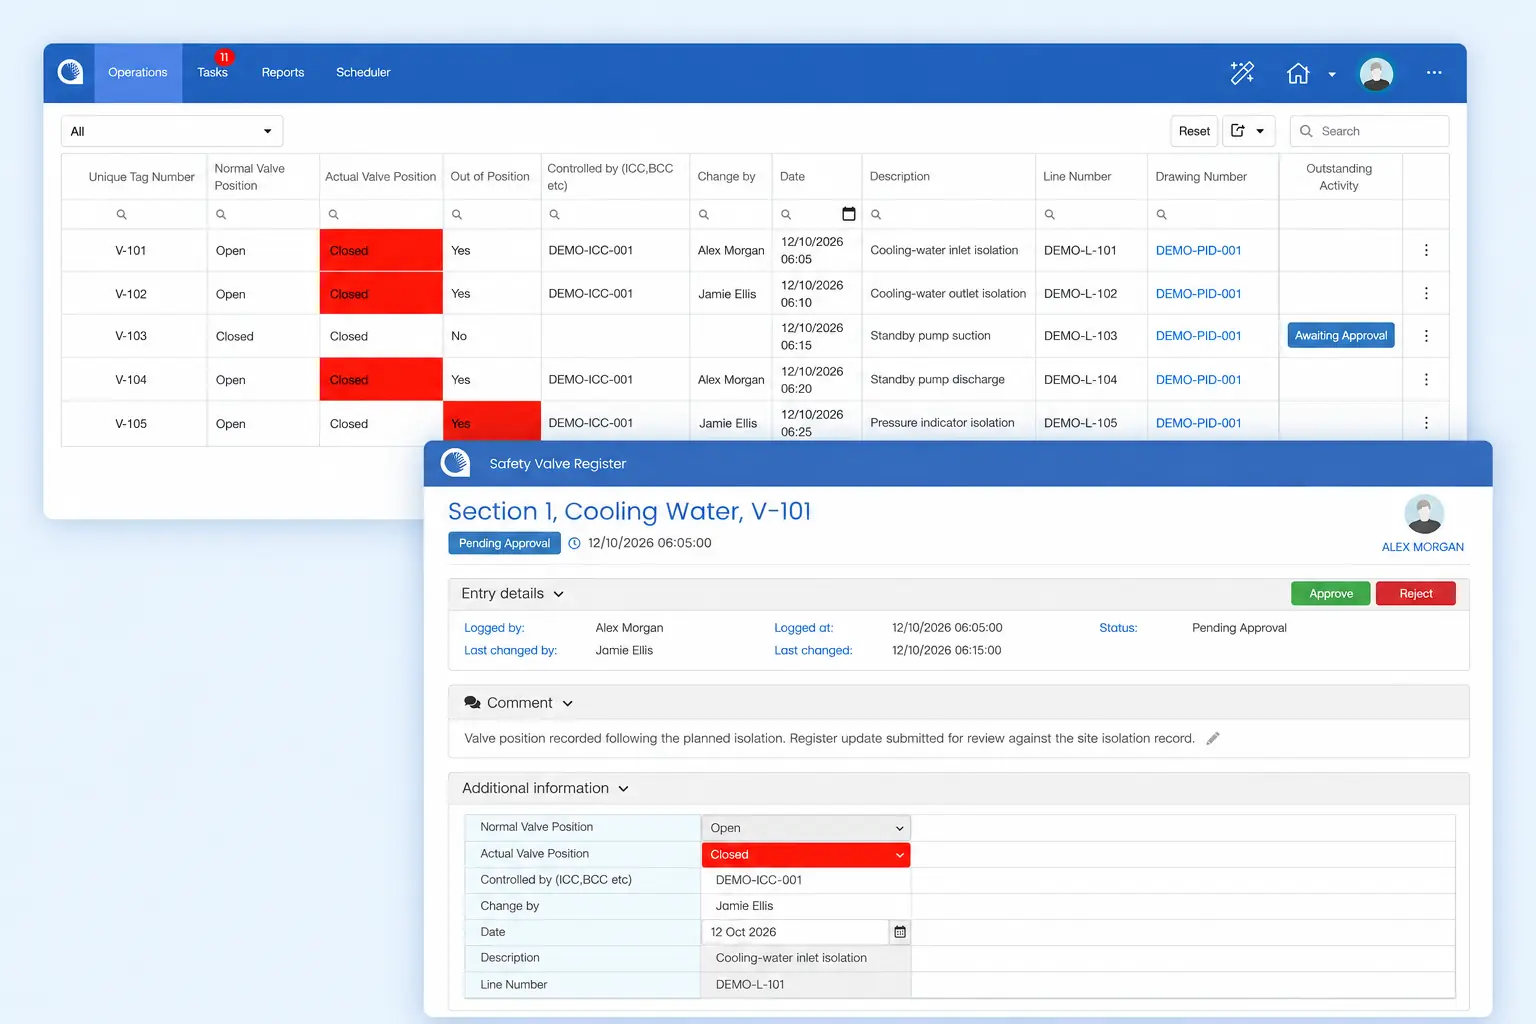The height and width of the screenshot is (1024, 1536).
Task: Open DEMO-PID-001 link in V-104 row
Action: coord(1198,380)
